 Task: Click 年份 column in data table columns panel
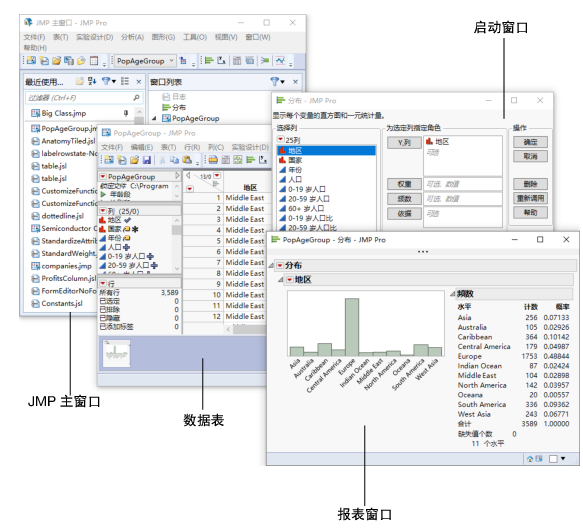click(x=114, y=238)
